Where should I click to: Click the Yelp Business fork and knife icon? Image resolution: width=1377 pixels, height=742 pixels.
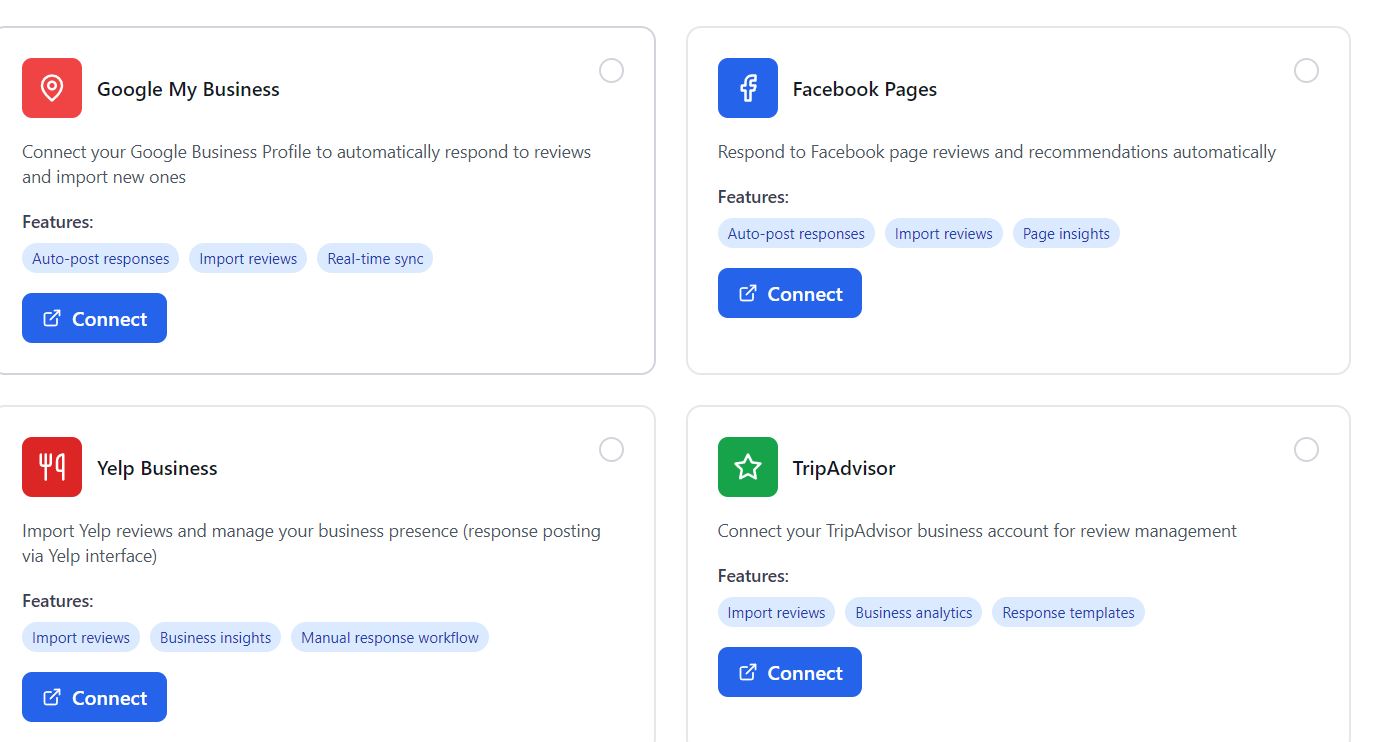[52, 467]
